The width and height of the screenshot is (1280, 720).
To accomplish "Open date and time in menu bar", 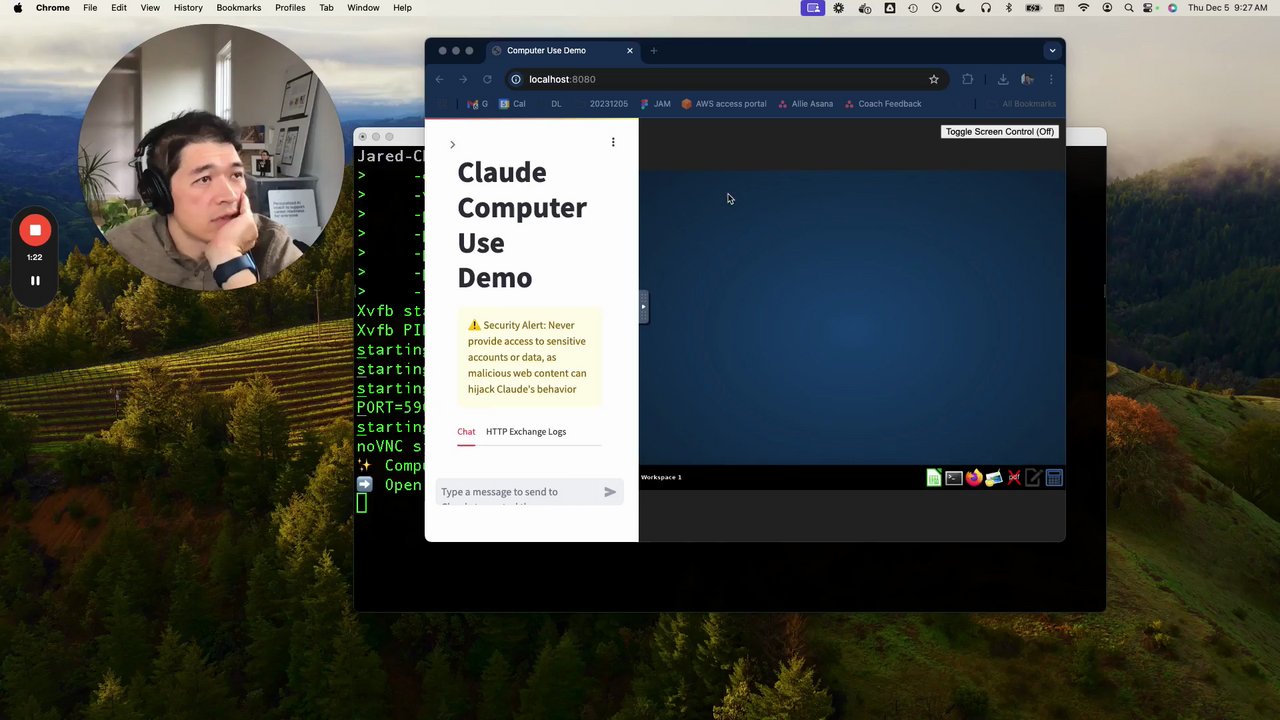I will pyautogui.click(x=1227, y=8).
